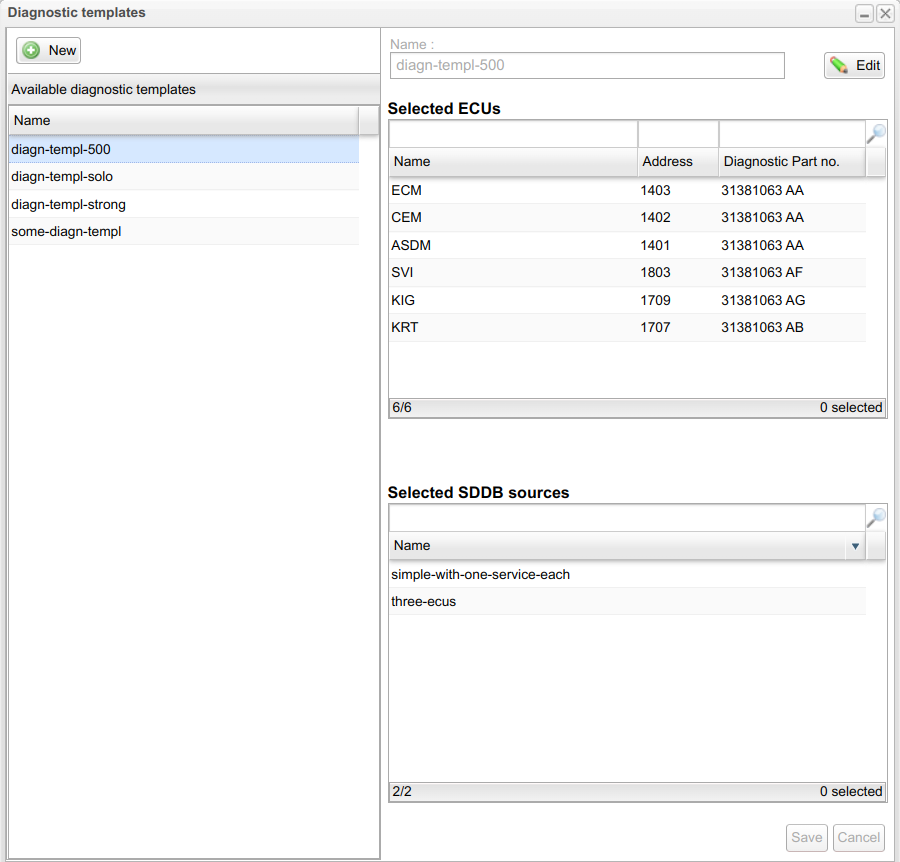Click the ECU Name filter field

pyautogui.click(x=512, y=134)
